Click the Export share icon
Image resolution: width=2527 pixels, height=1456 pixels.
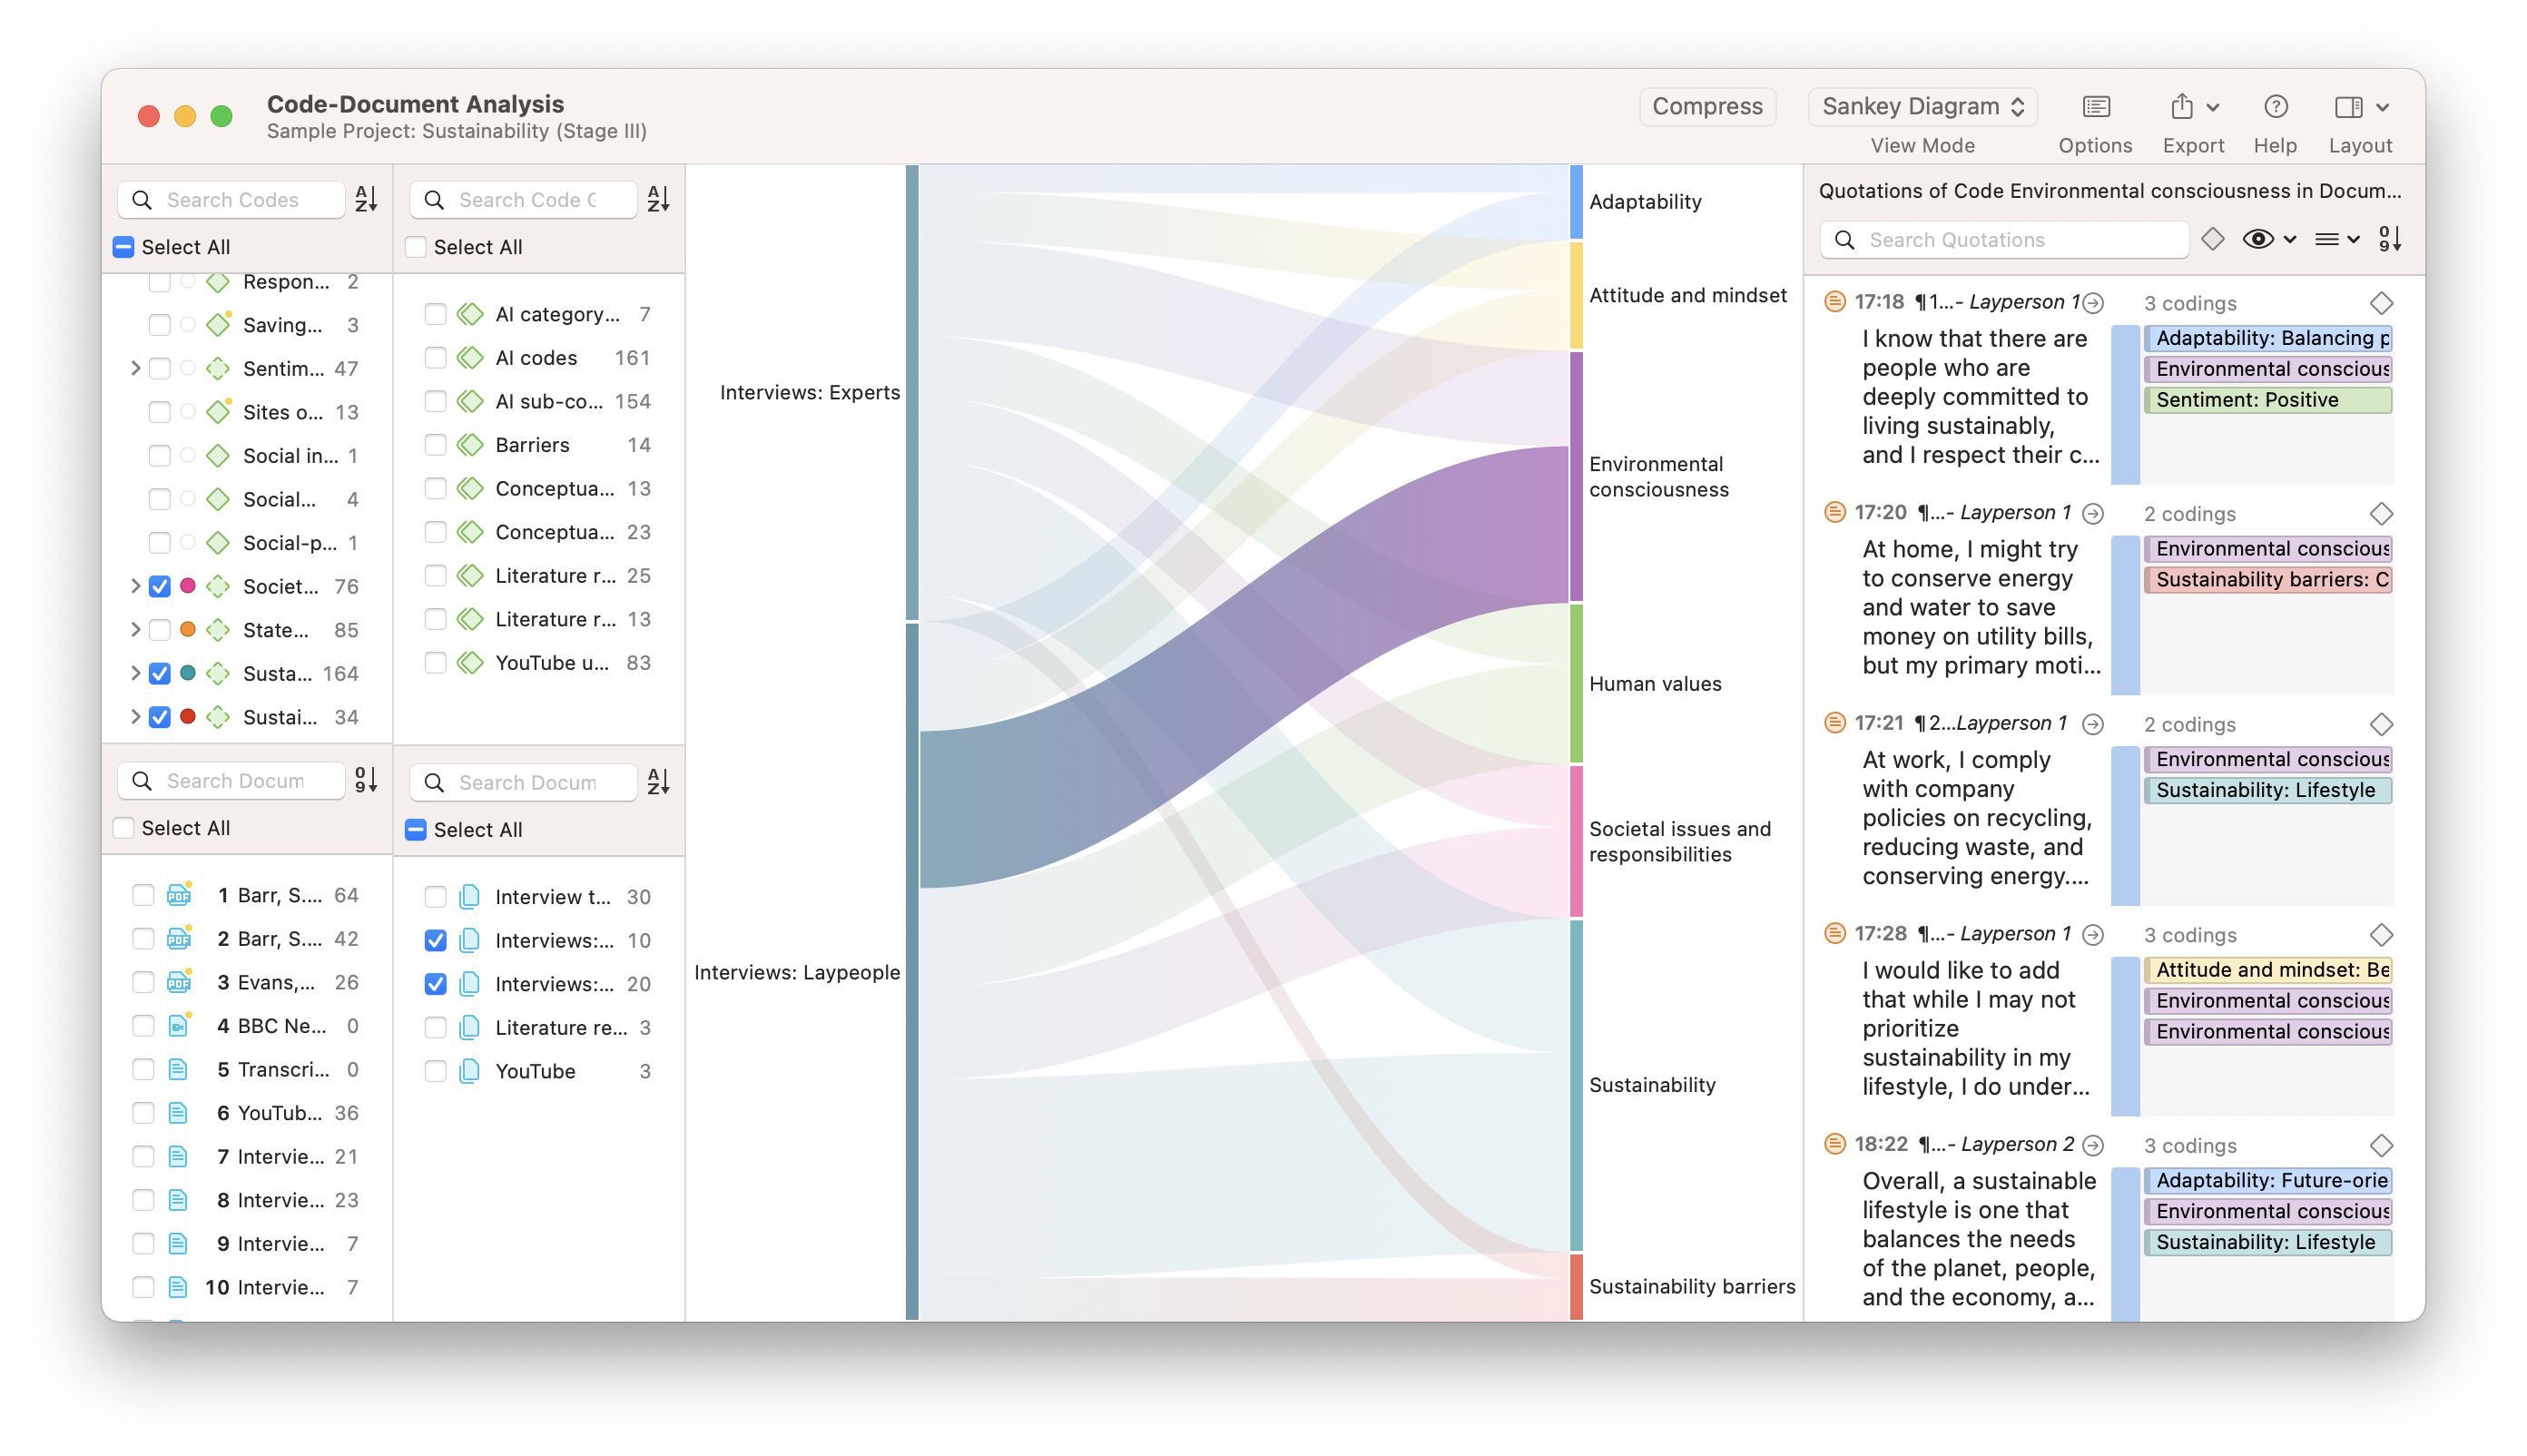tap(2182, 107)
